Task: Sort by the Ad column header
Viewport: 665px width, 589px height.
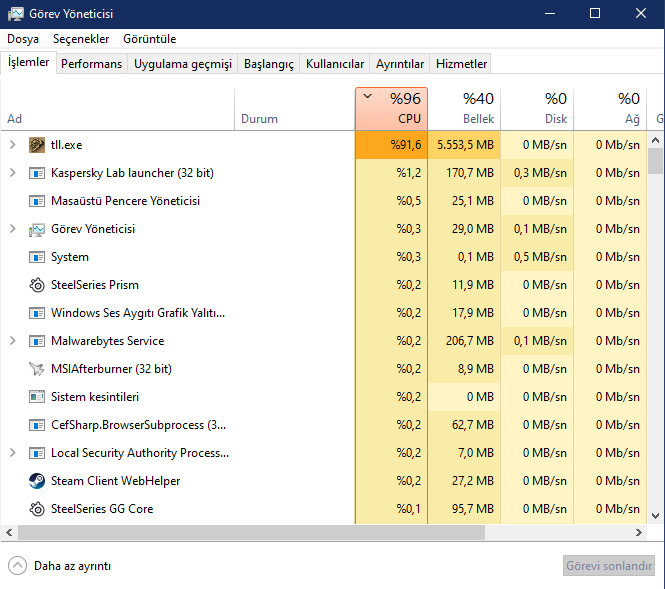Action: point(117,110)
